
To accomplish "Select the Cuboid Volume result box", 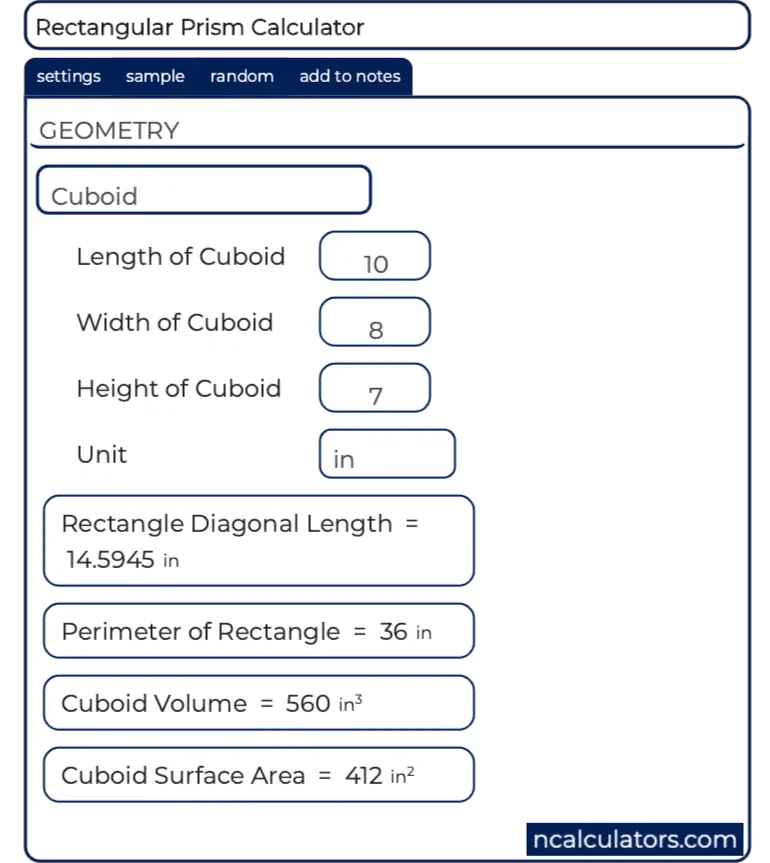I will [257, 703].
